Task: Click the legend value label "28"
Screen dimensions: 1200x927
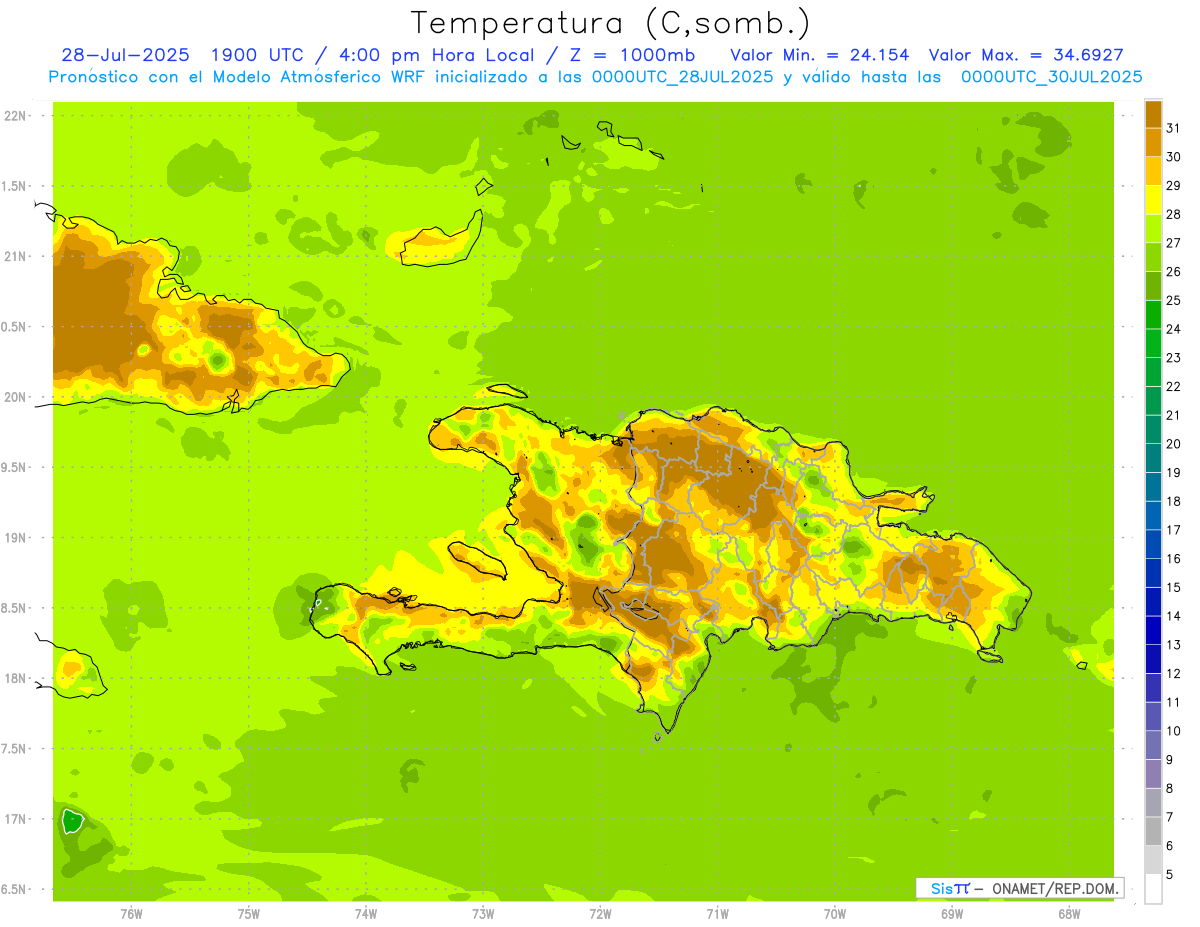Action: pos(1173,214)
